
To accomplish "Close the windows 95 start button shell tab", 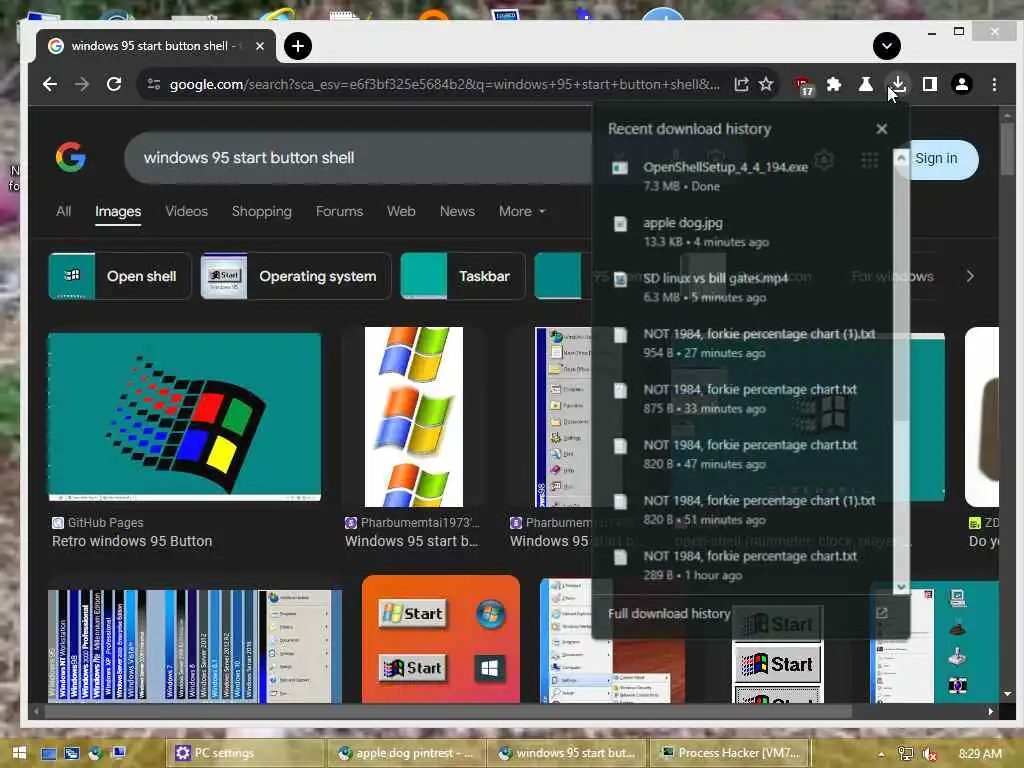I will click(260, 46).
